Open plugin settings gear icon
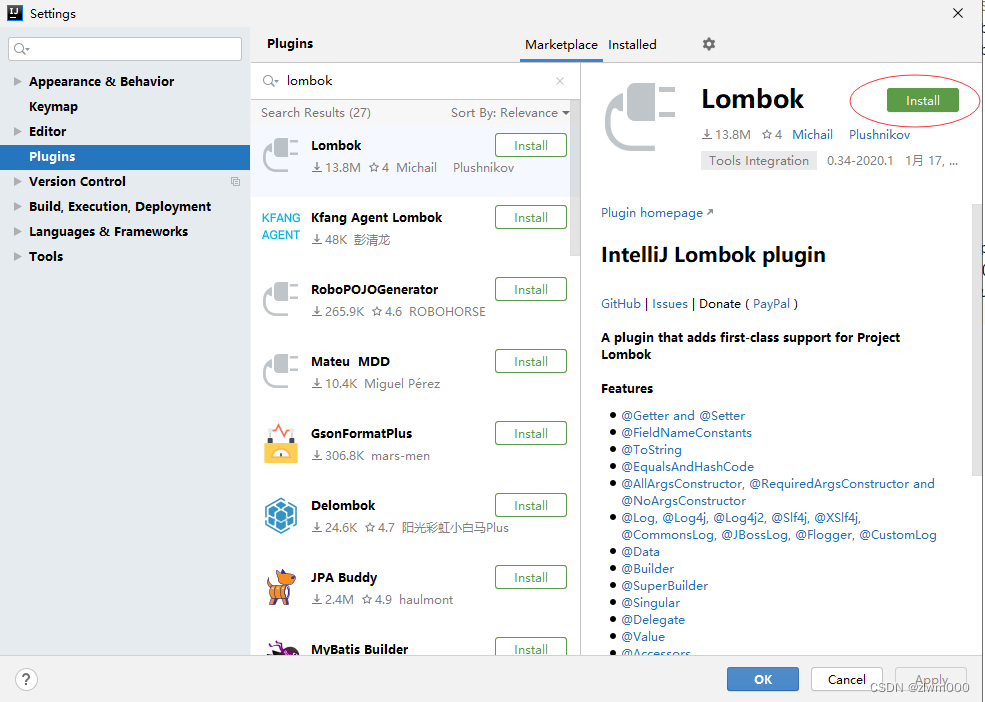 709,44
